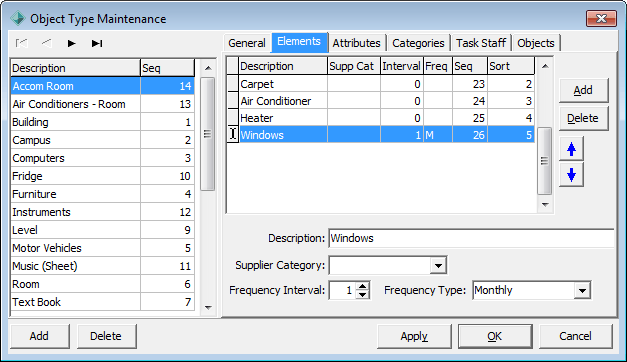This screenshot has height=362, width=627.
Task: Cancel the dialog
Action: point(575,336)
